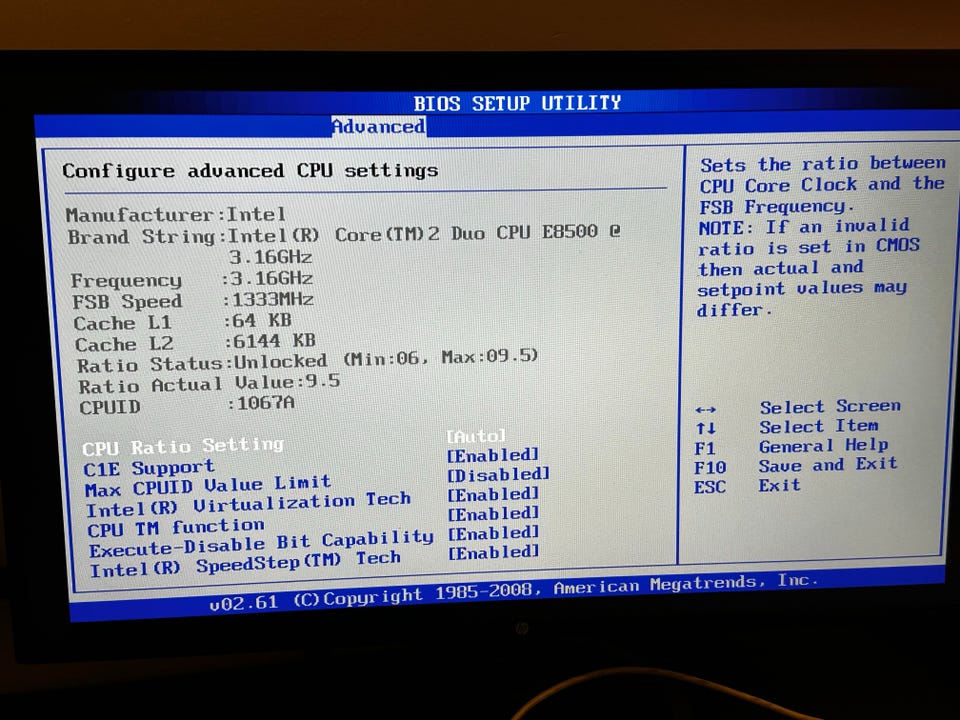Click the Frequency :3.16GHz line
Screen dimensions: 960x720
click(x=192, y=279)
